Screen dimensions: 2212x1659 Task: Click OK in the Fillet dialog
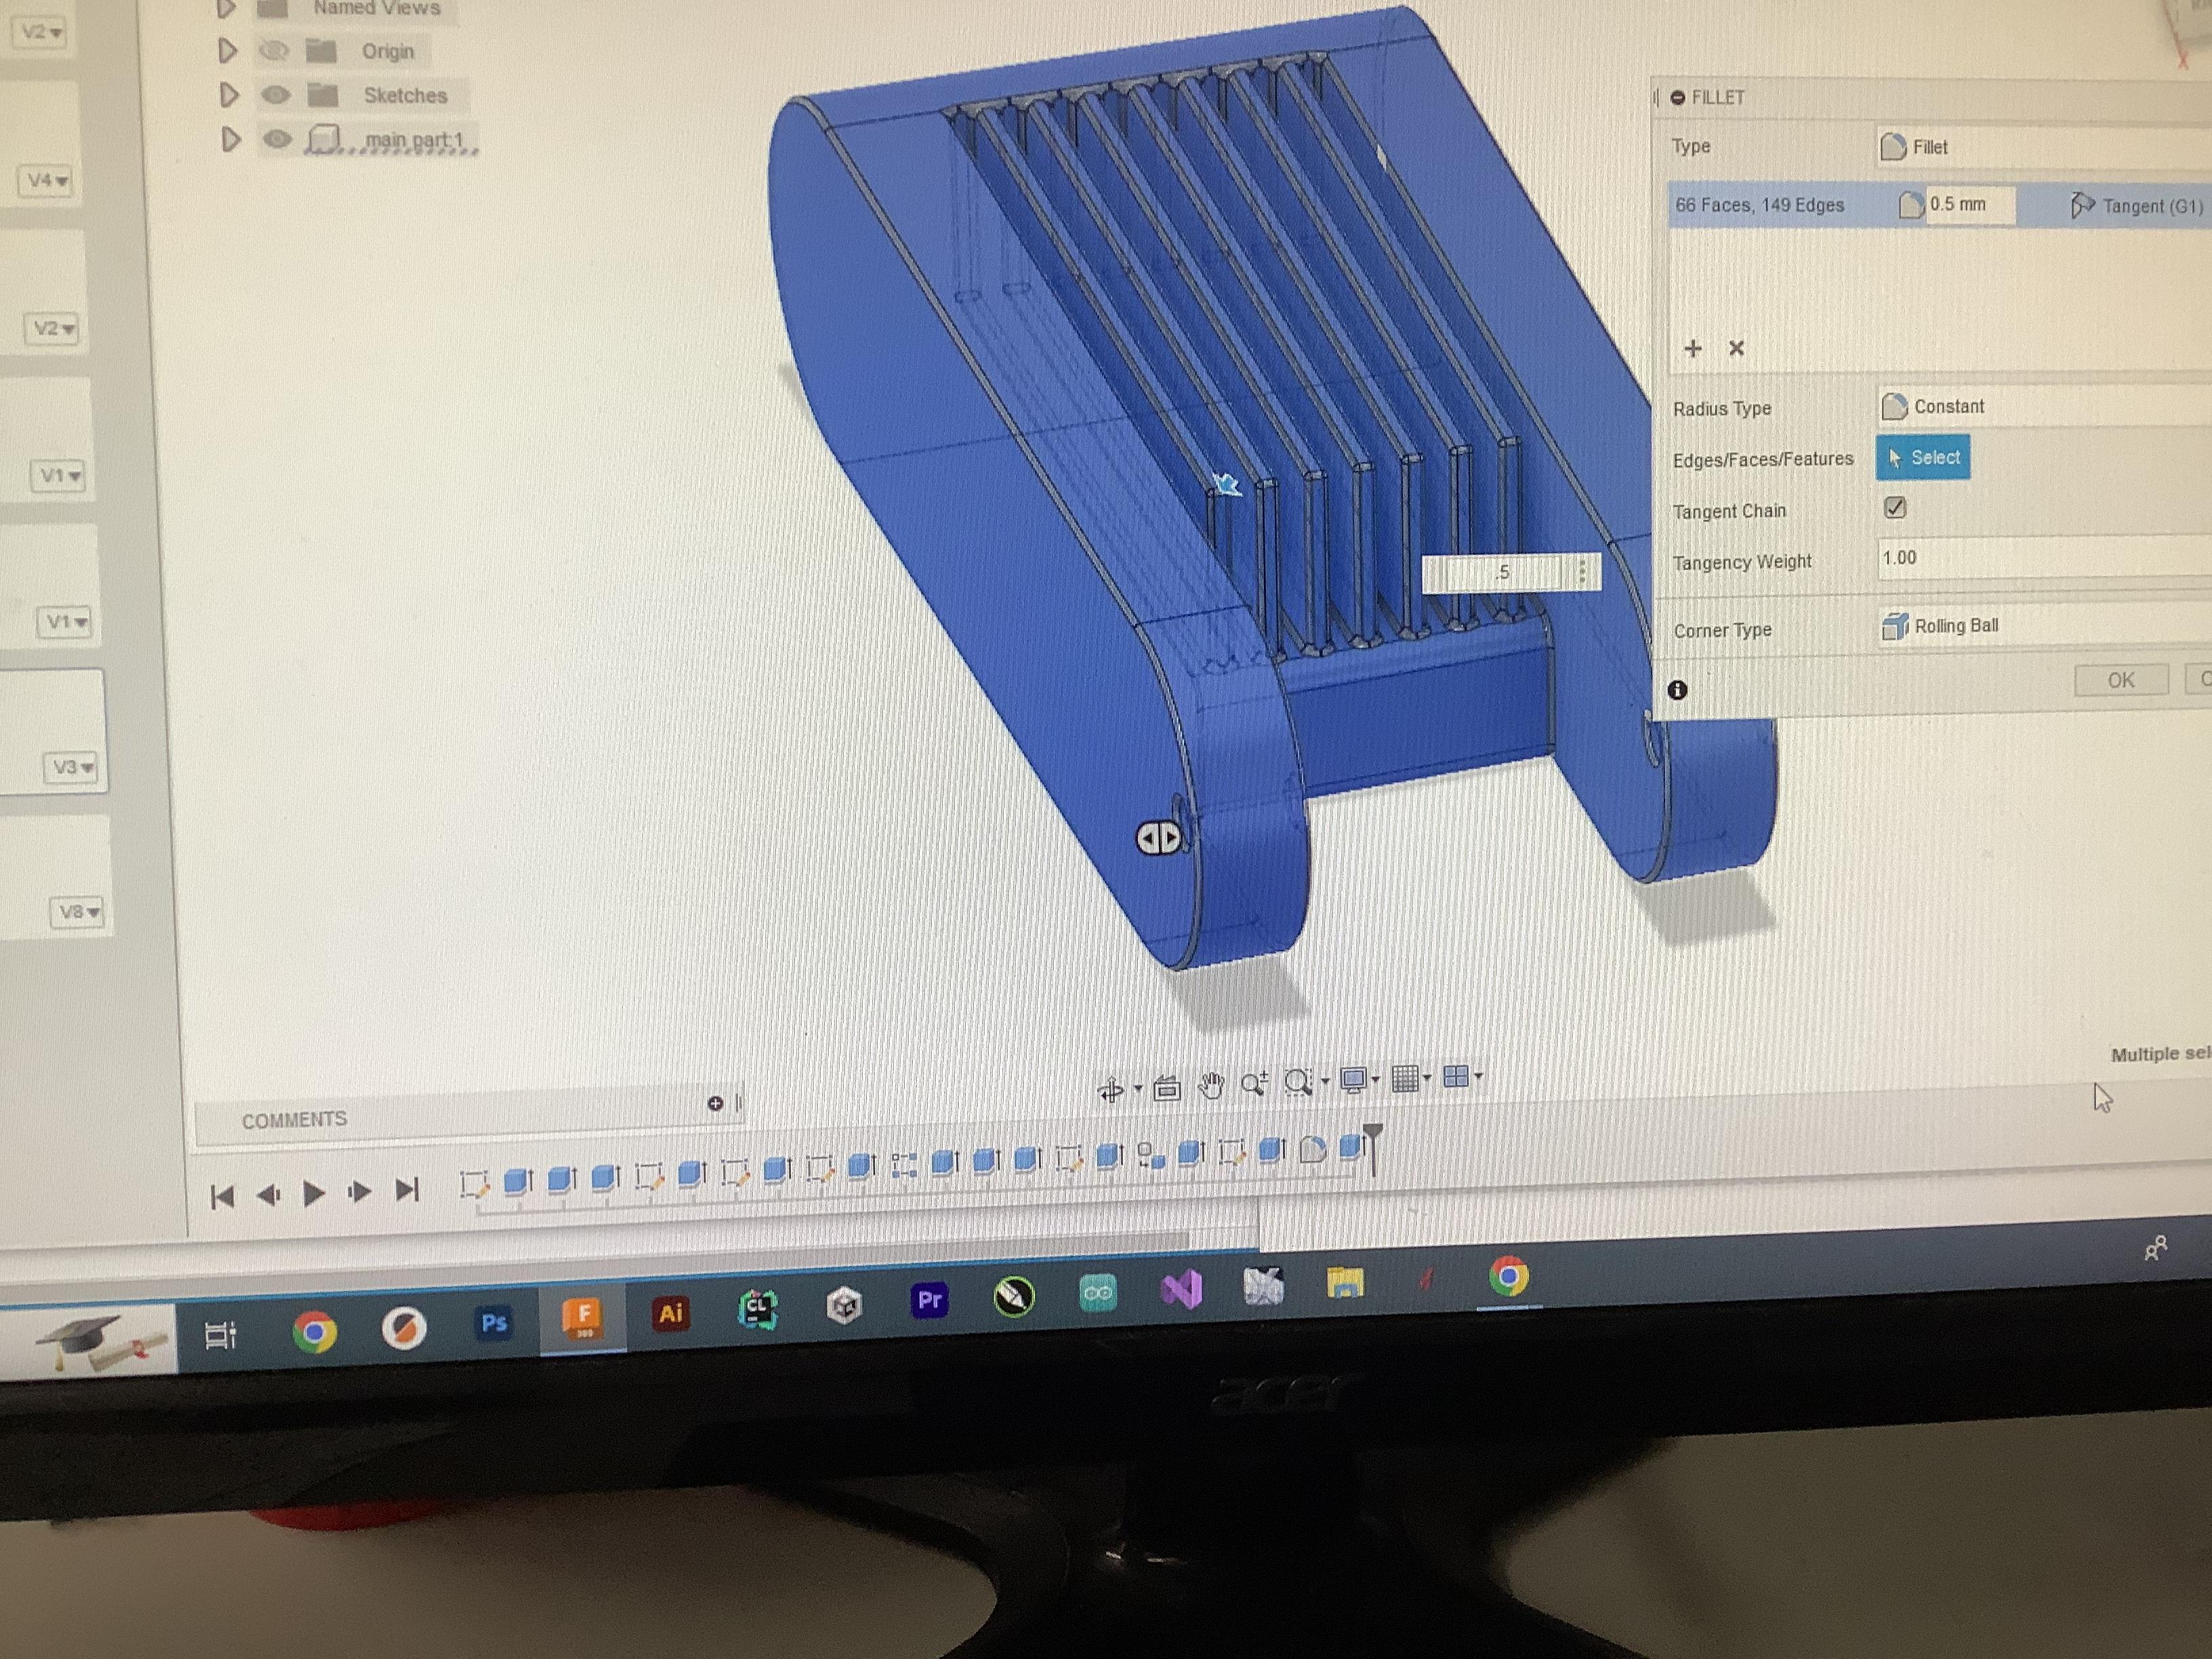coord(2120,680)
